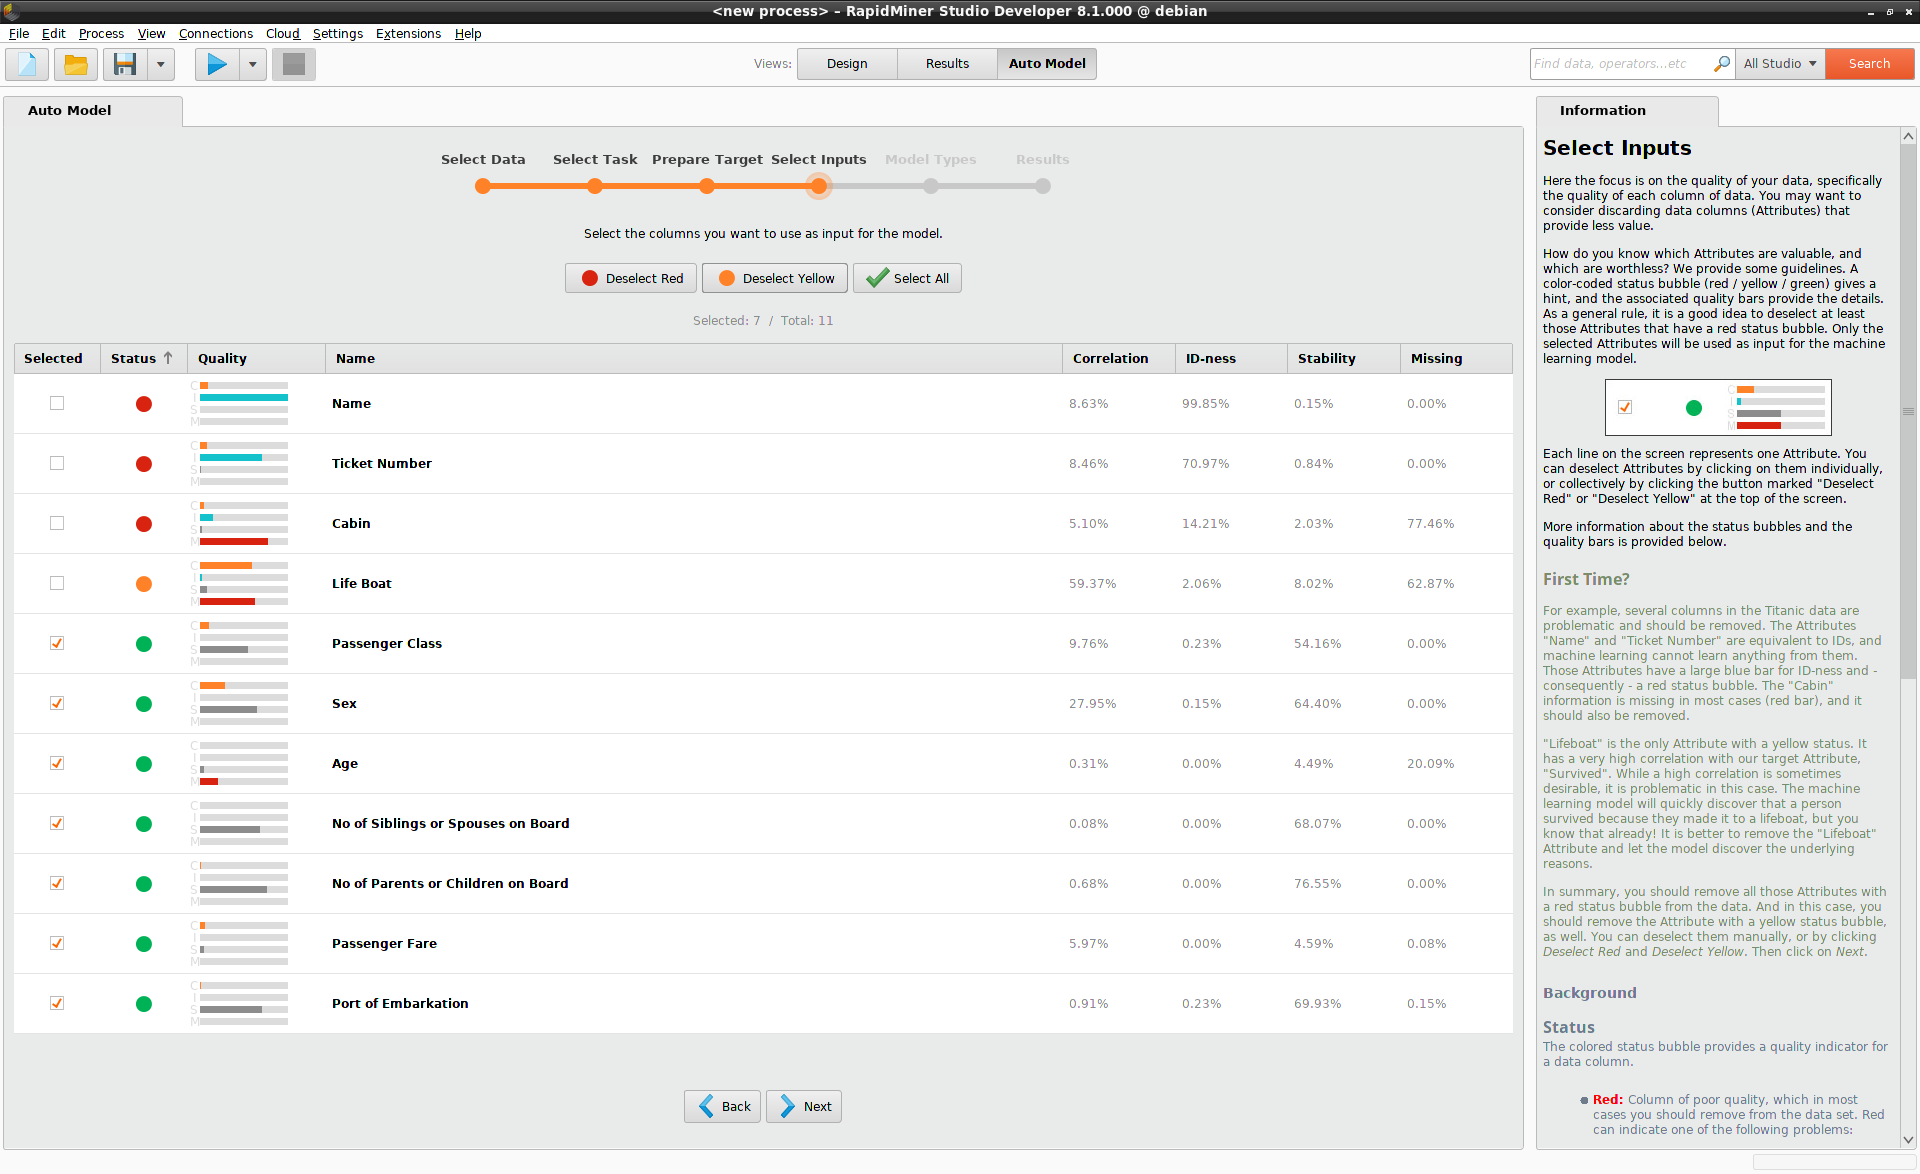1920x1174 pixels.
Task: Open a saved process with the folder icon
Action: (x=76, y=63)
